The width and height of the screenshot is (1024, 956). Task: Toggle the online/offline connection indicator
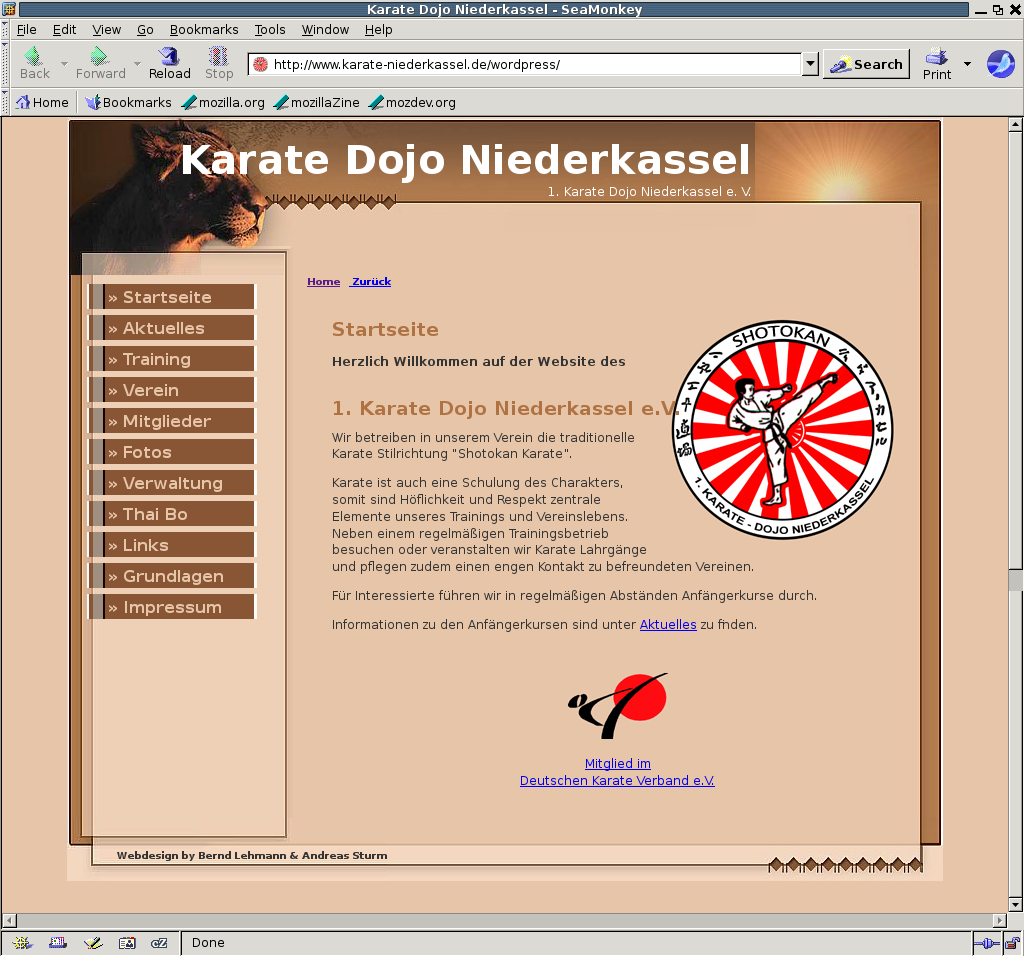pos(986,943)
